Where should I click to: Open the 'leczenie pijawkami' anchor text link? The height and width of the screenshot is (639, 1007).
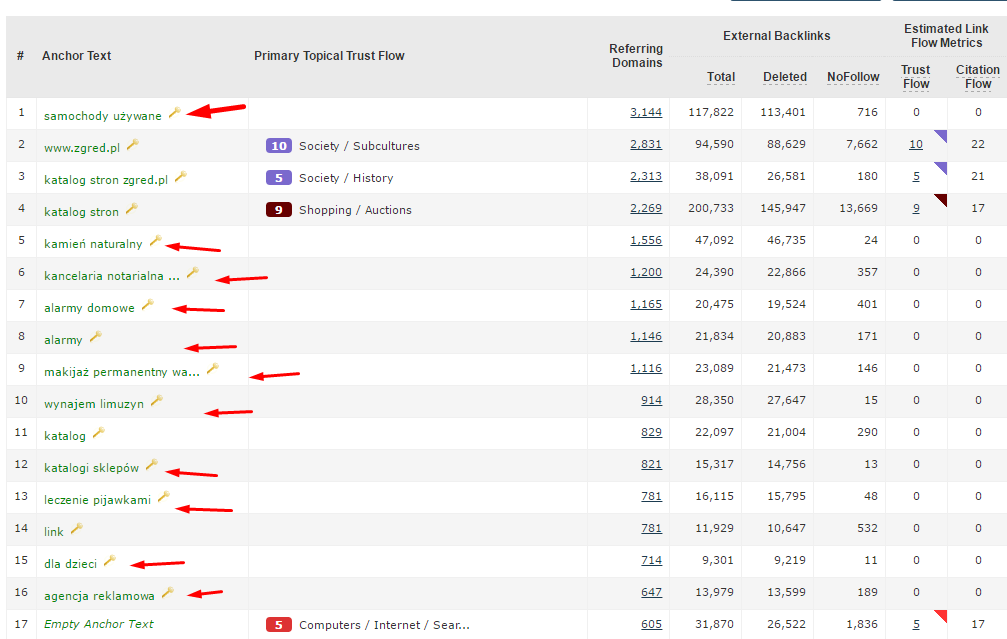97,500
